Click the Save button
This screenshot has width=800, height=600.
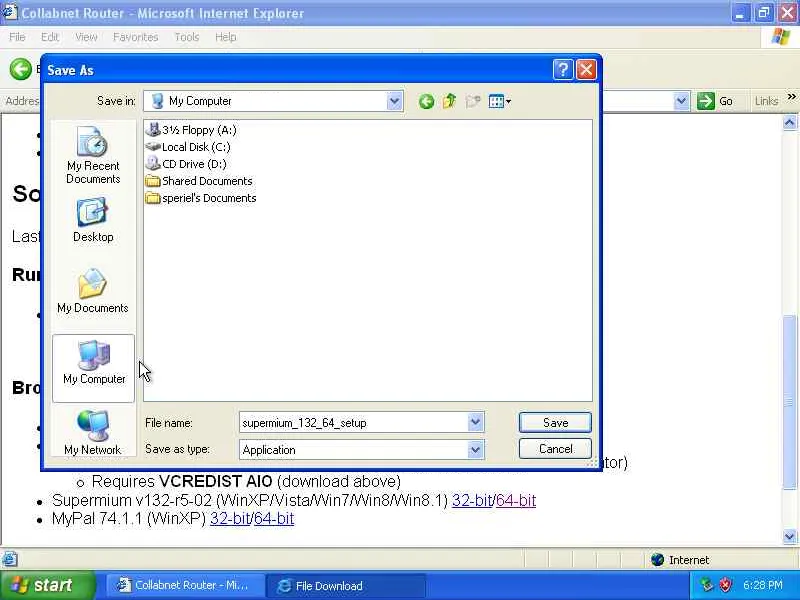[x=555, y=422]
